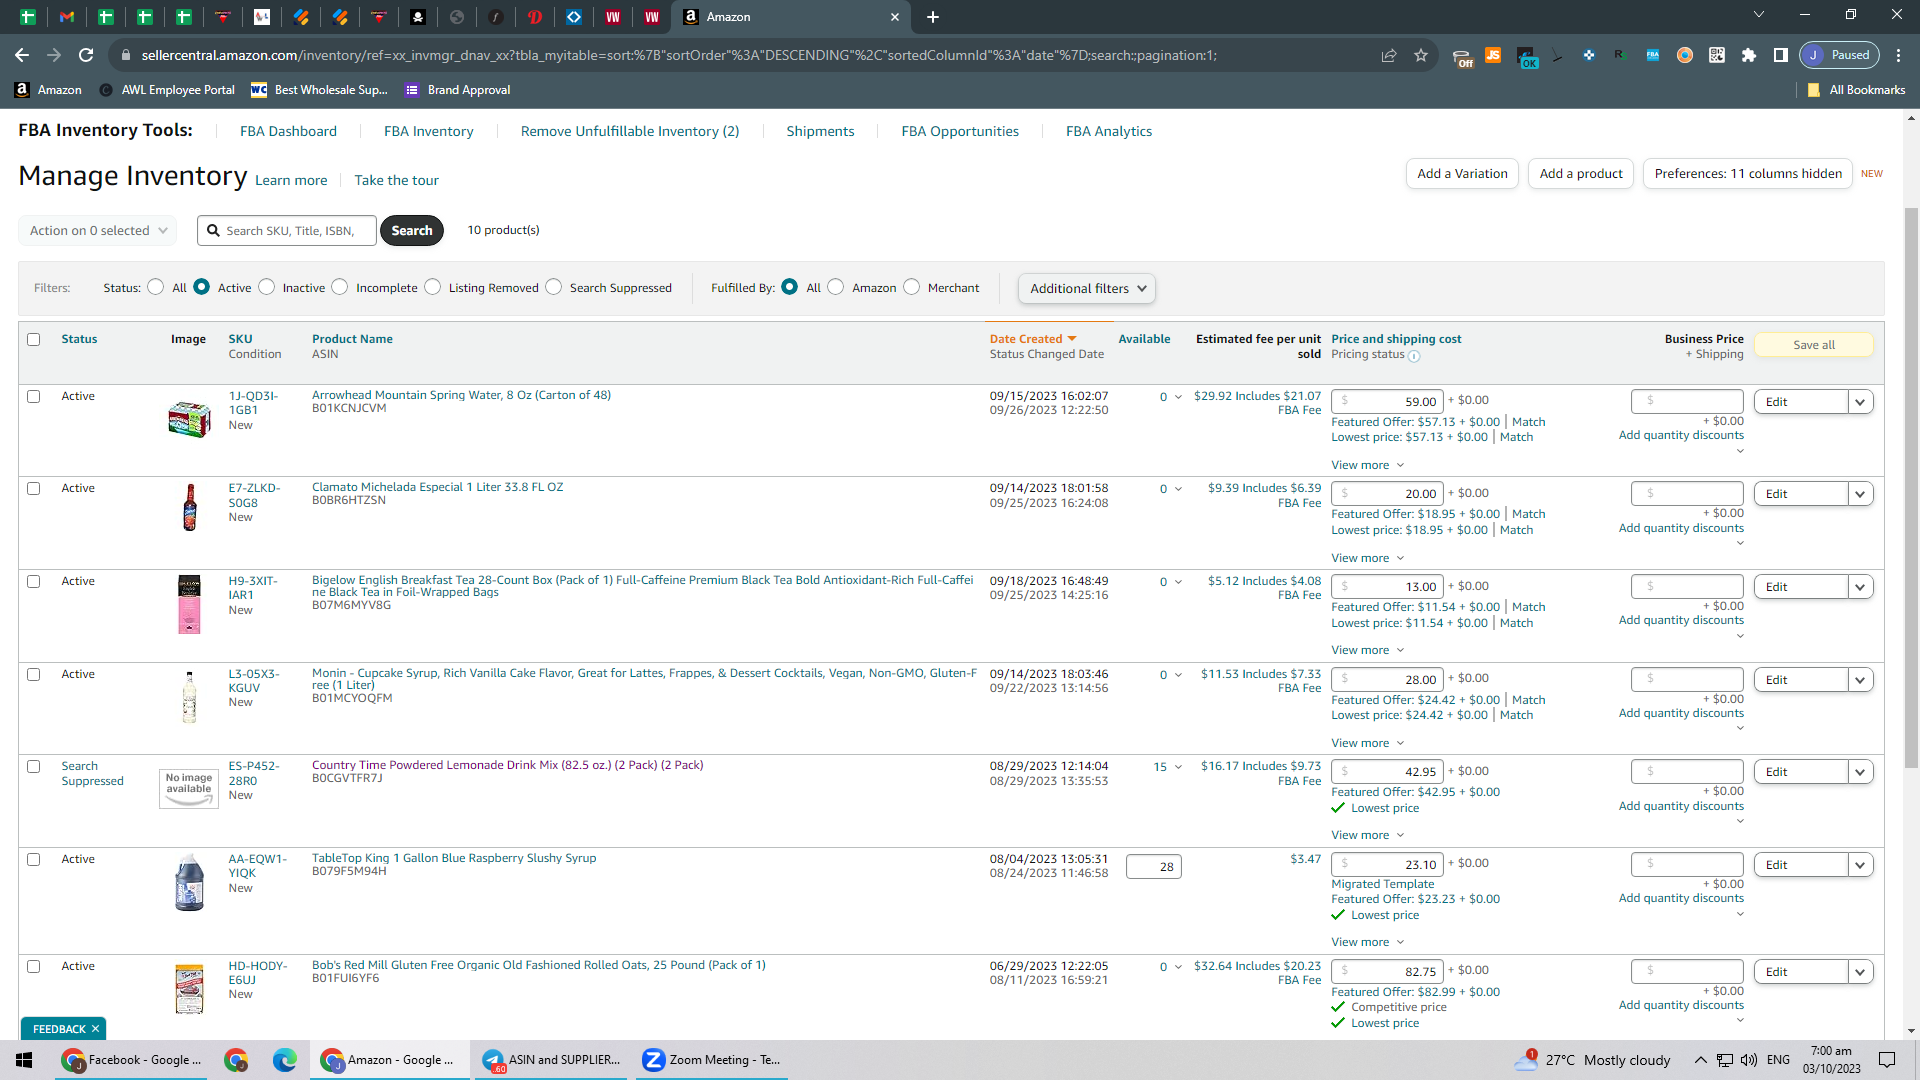Screen dimensions: 1920x1080
Task: Open the AWL Employee Portal bookmark
Action: tap(167, 90)
